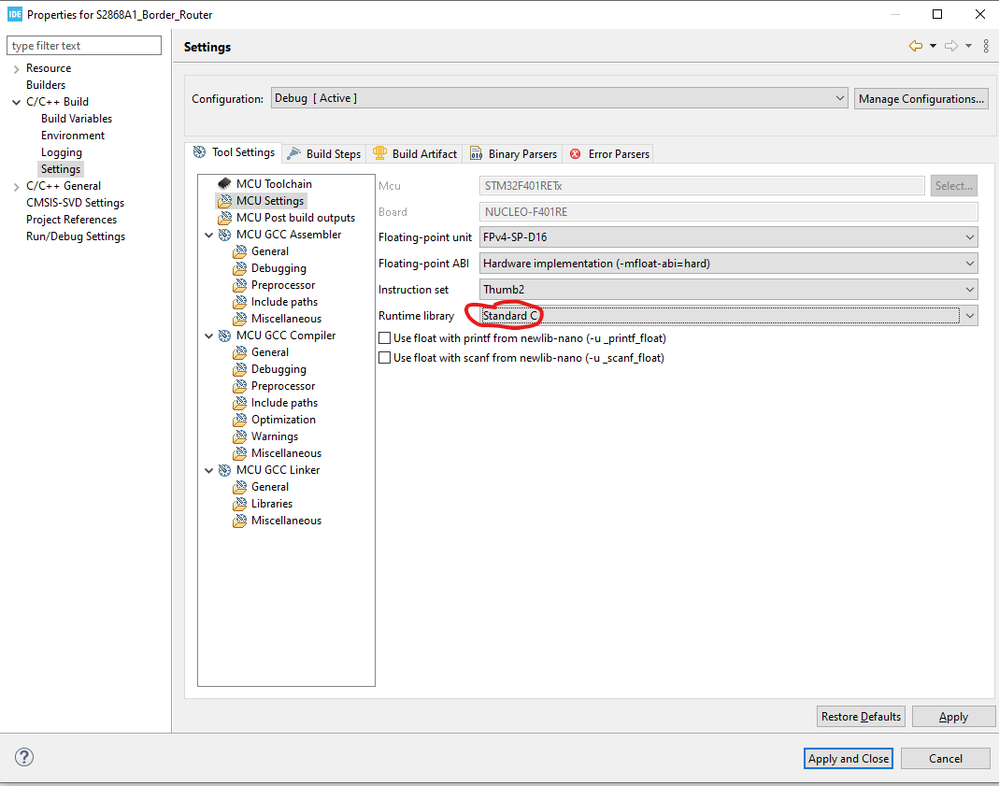Switch to the Build Artifact tab
This screenshot has height=786, width=999.
(415, 154)
